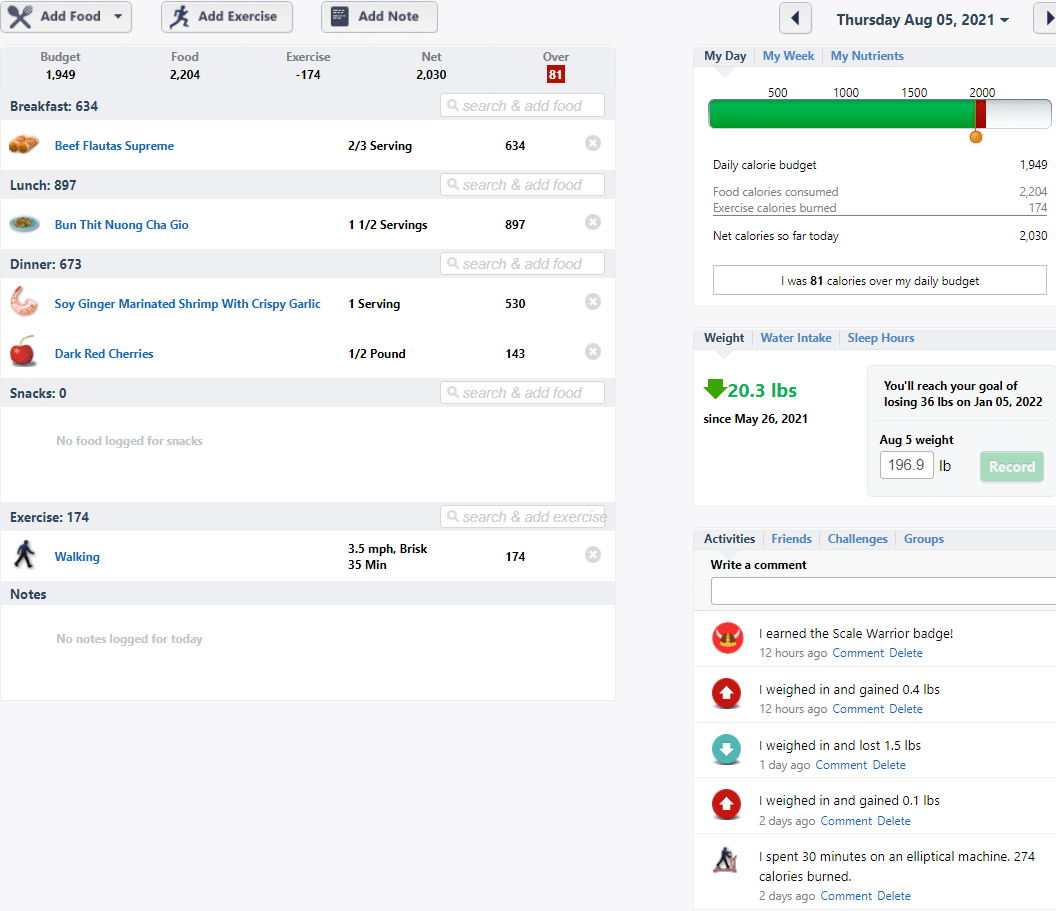Remove the Beef Flautas Supreme entry

pyautogui.click(x=593, y=143)
